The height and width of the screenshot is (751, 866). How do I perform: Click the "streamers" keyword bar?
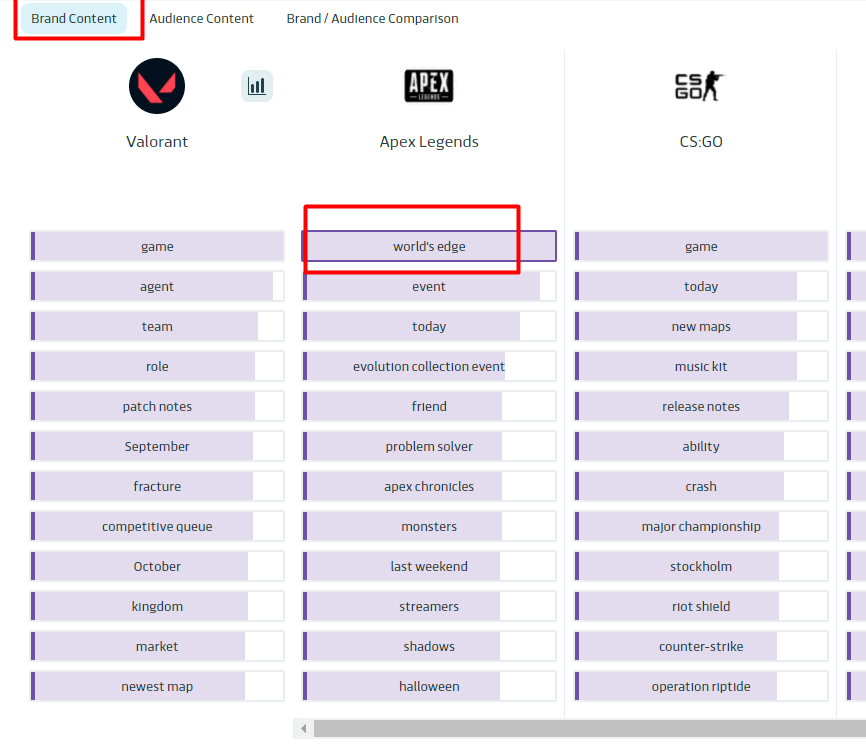pyautogui.click(x=429, y=606)
